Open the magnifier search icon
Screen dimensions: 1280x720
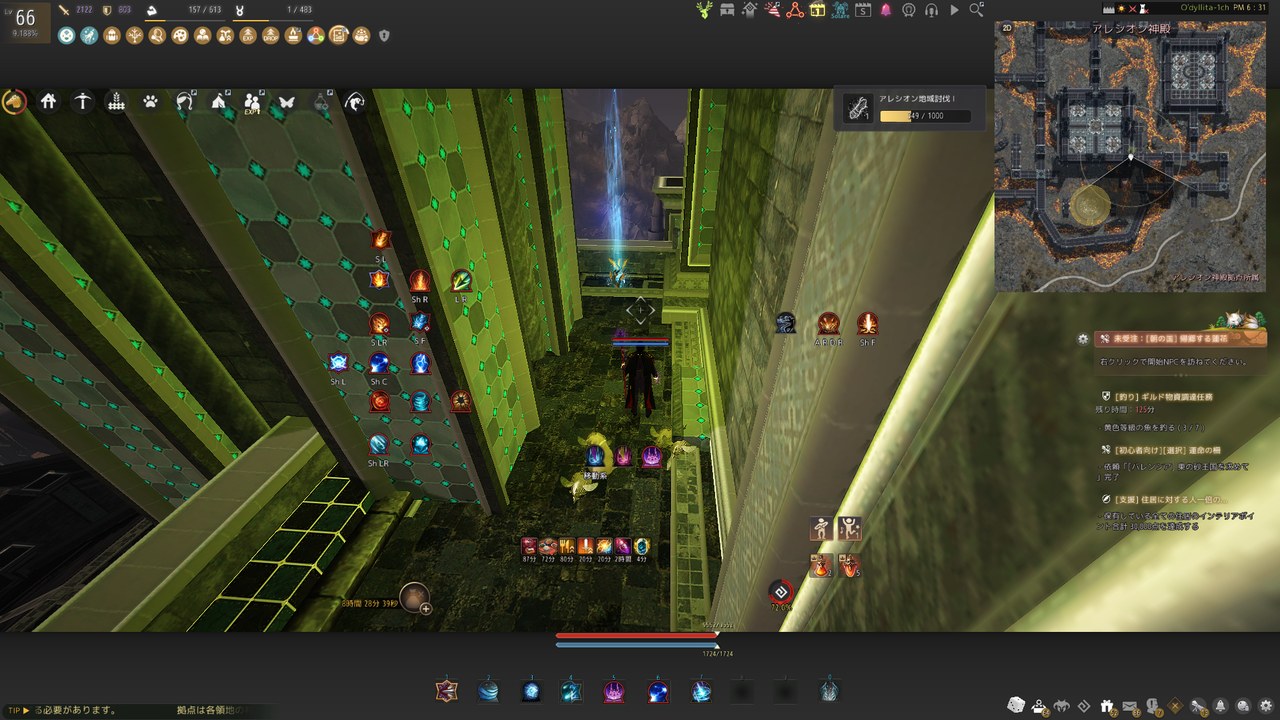tap(976, 10)
